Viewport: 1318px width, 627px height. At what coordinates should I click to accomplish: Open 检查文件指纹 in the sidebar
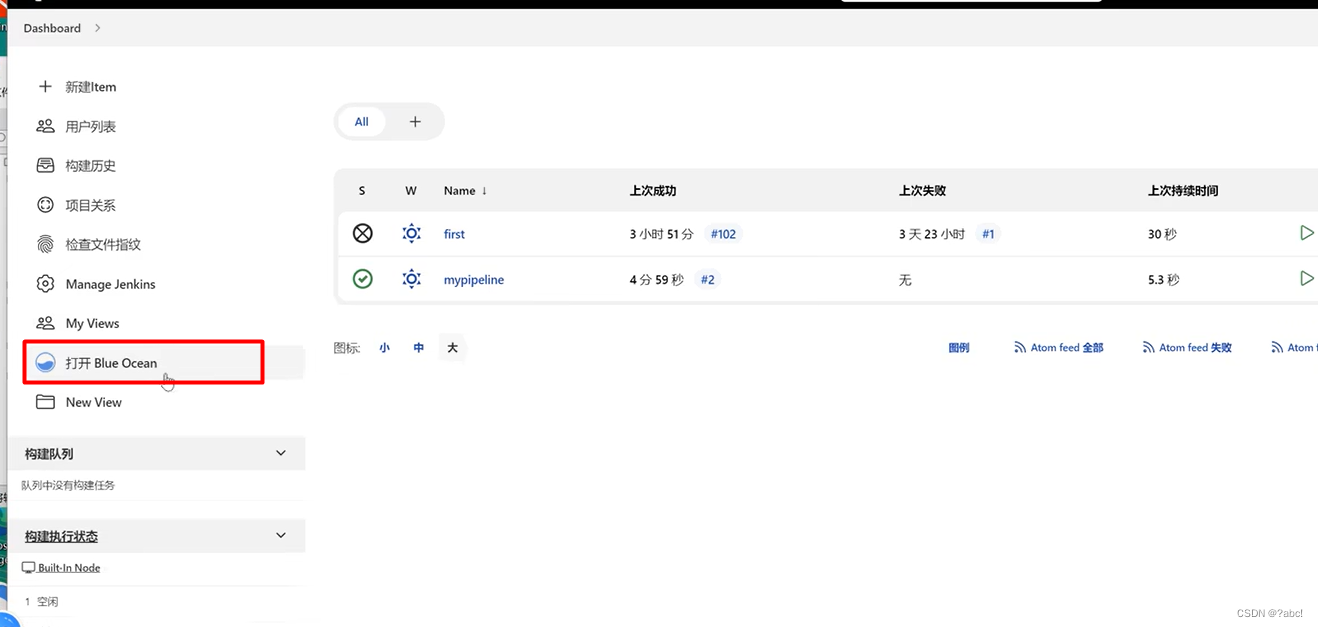click(x=103, y=244)
